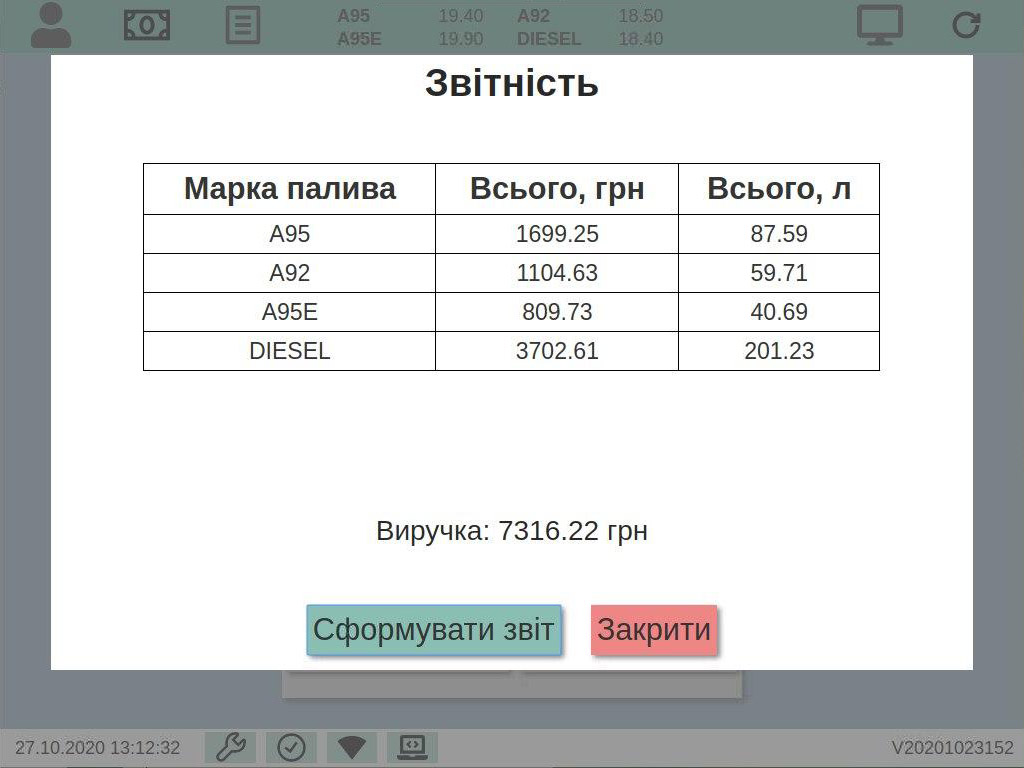Click the version label V20201023152
The image size is (1024, 768).
[x=952, y=748]
